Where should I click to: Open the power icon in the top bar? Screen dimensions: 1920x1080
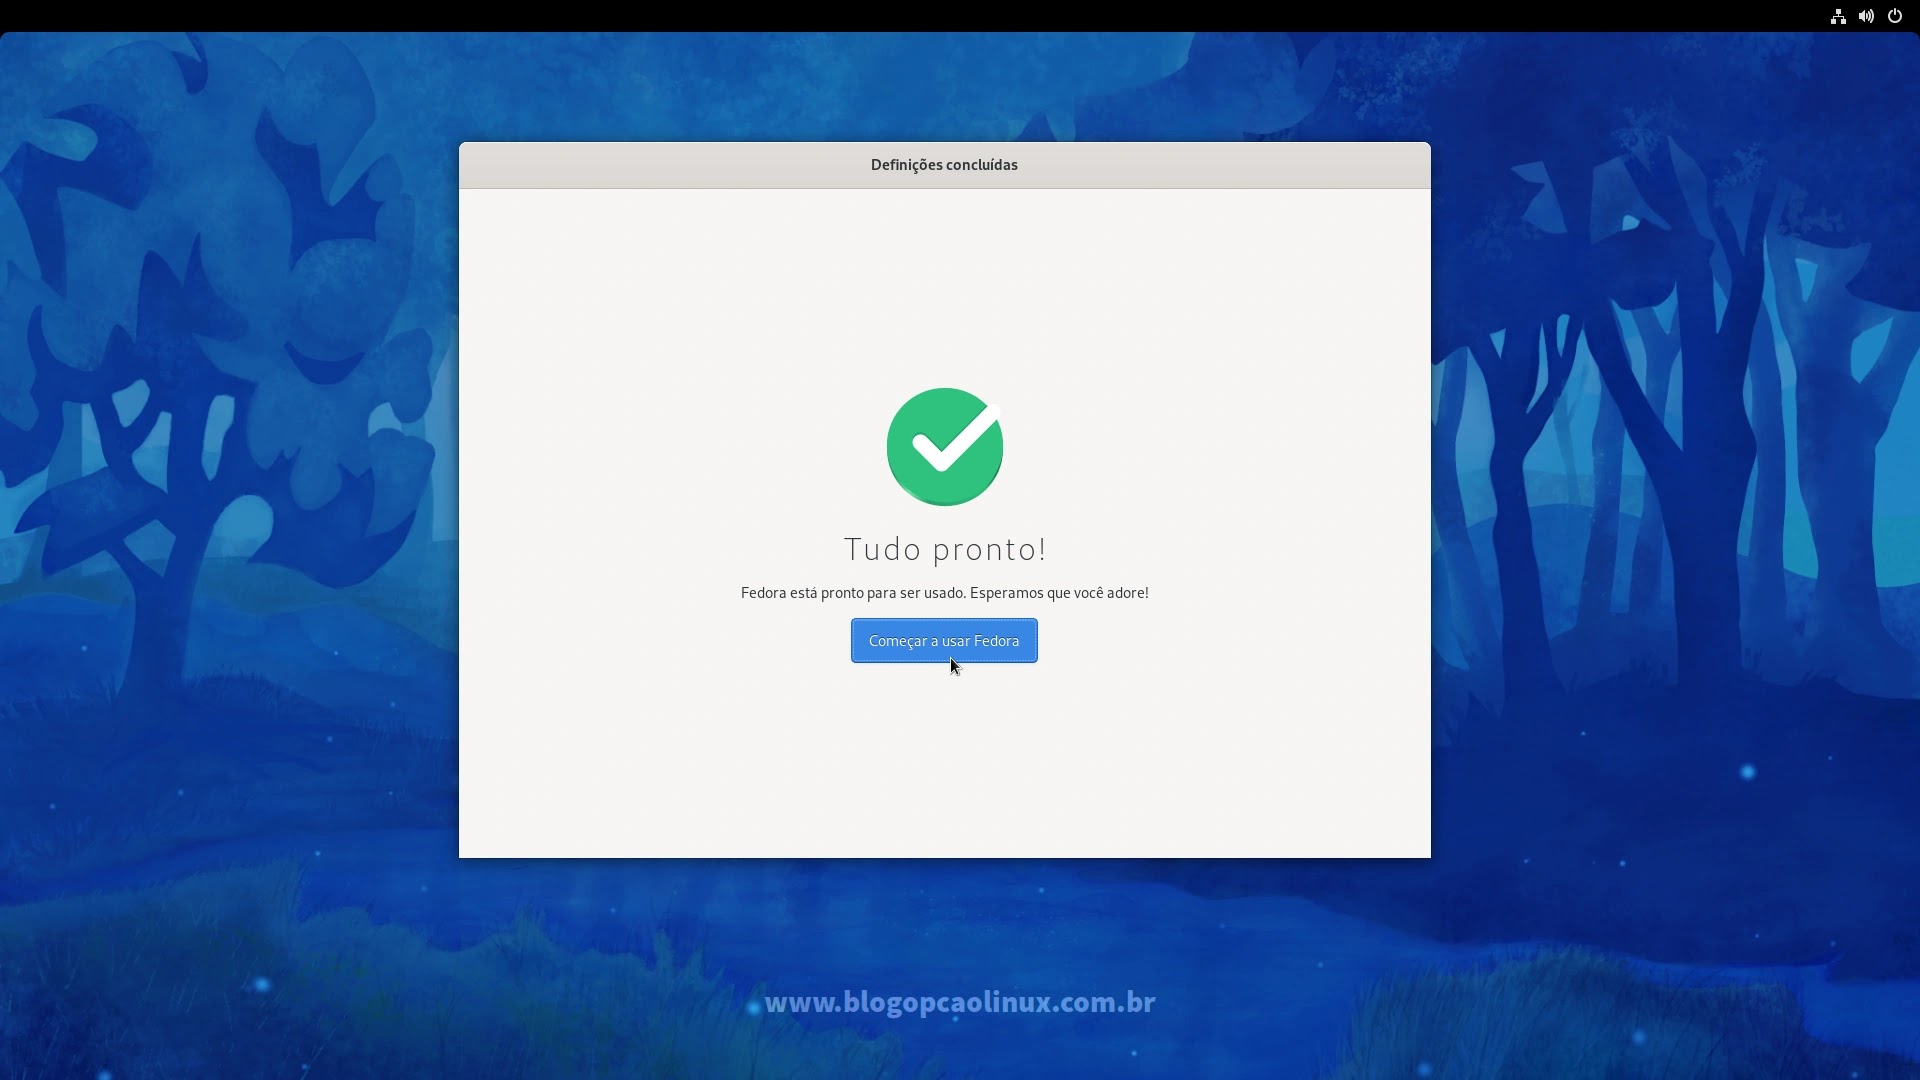pyautogui.click(x=1895, y=16)
